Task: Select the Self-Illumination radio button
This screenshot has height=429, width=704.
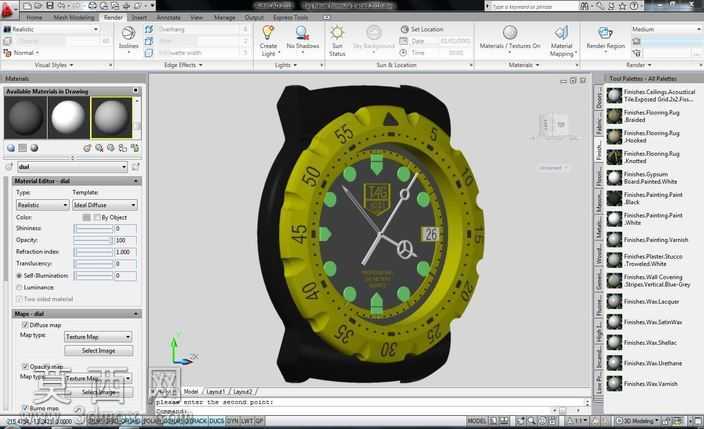Action: click(19, 275)
